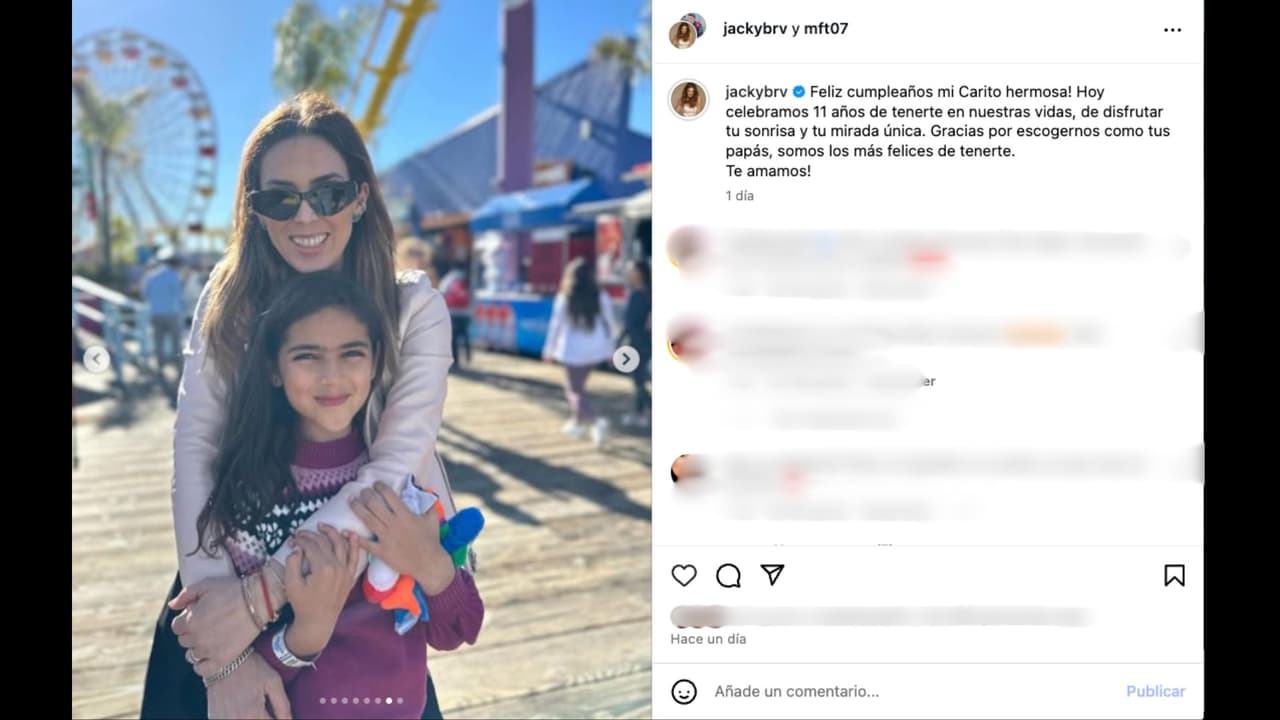Click the 'Hace un día' post timestamp
The height and width of the screenshot is (720, 1280).
pos(708,639)
